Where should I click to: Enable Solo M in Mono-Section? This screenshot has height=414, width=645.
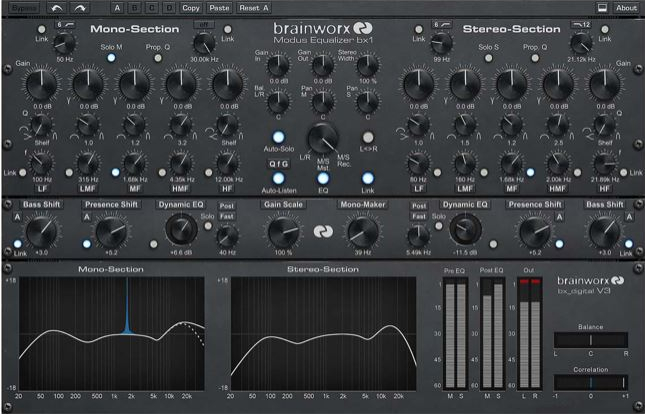(x=111, y=58)
